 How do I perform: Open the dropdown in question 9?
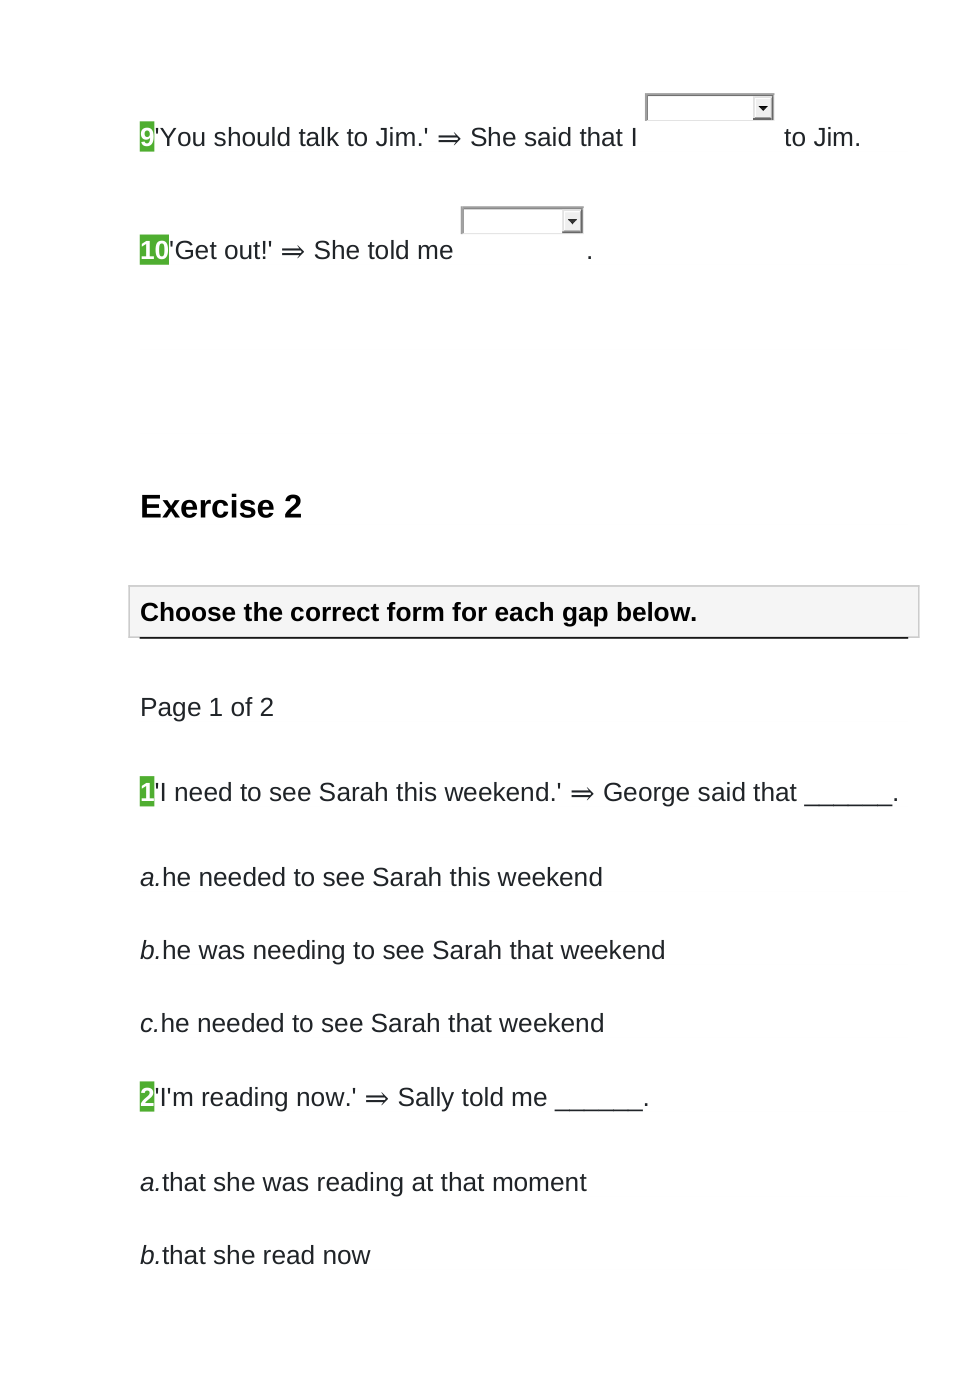pyautogui.click(x=709, y=107)
